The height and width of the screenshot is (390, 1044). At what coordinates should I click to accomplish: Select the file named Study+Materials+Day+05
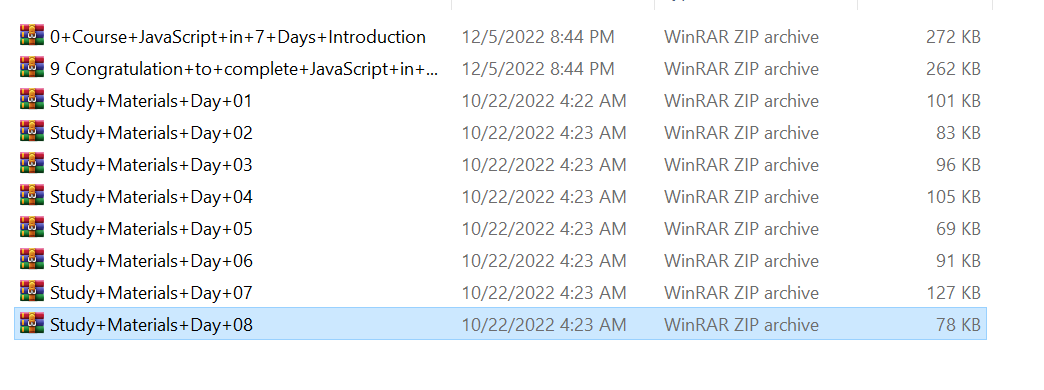(151, 229)
